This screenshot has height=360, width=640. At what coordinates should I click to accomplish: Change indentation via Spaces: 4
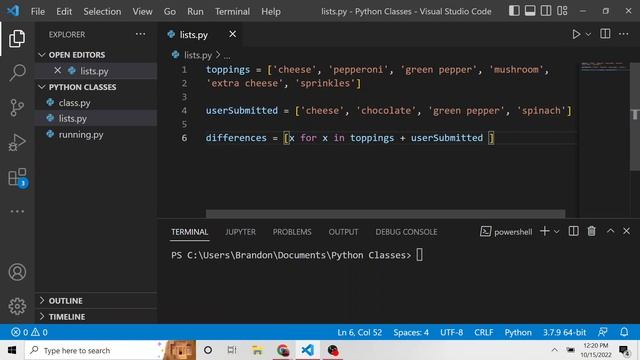[411, 332]
